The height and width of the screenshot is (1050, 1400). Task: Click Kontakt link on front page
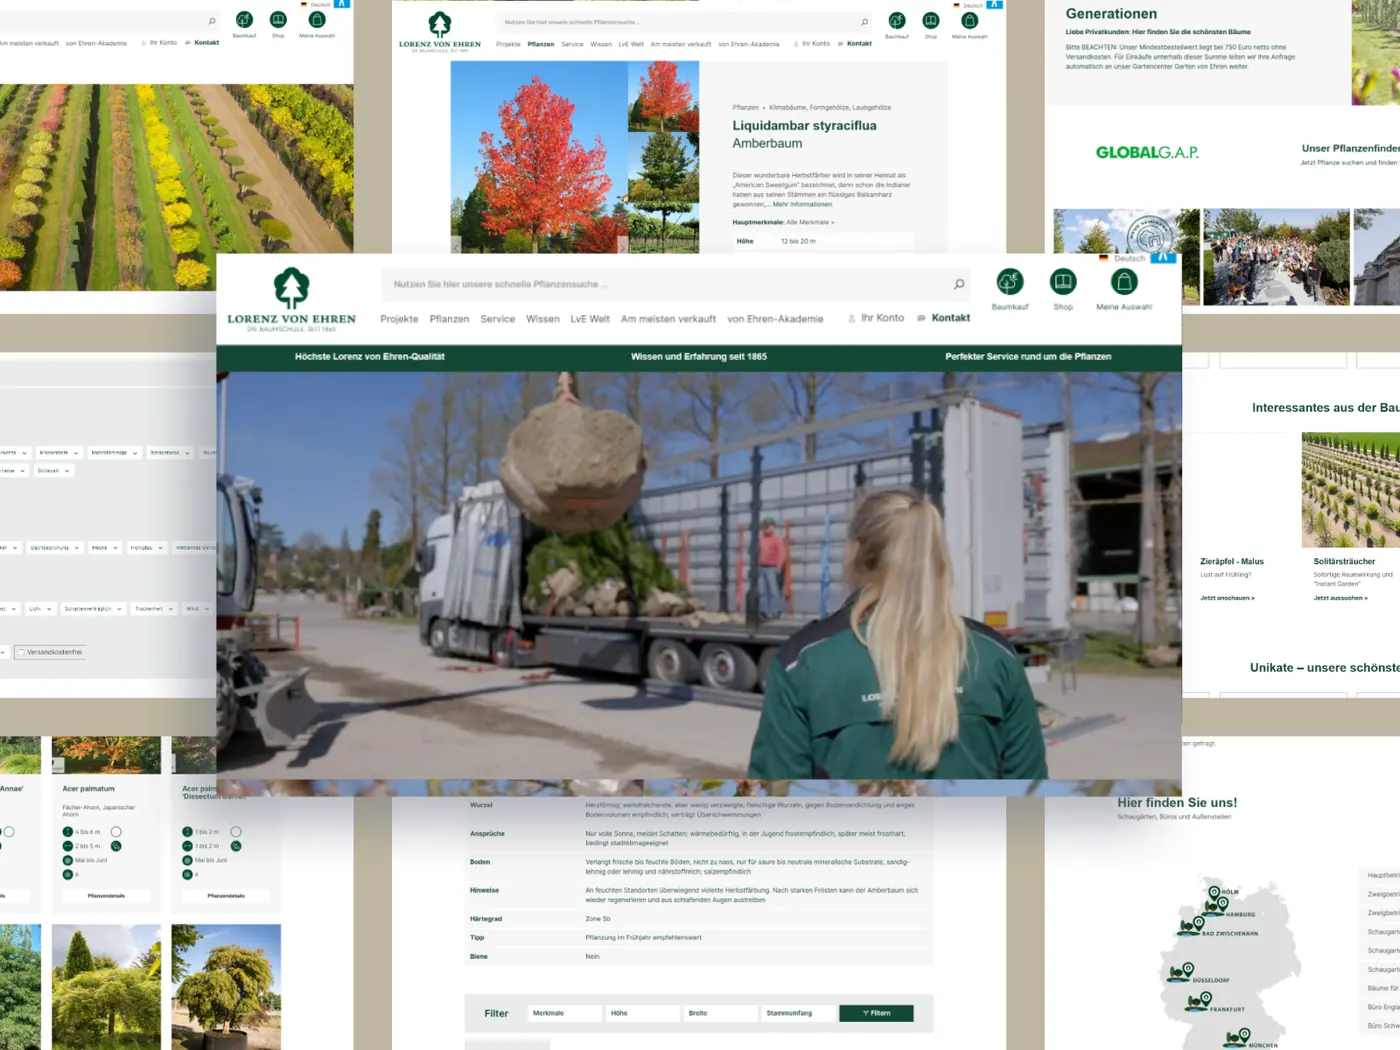944,318
